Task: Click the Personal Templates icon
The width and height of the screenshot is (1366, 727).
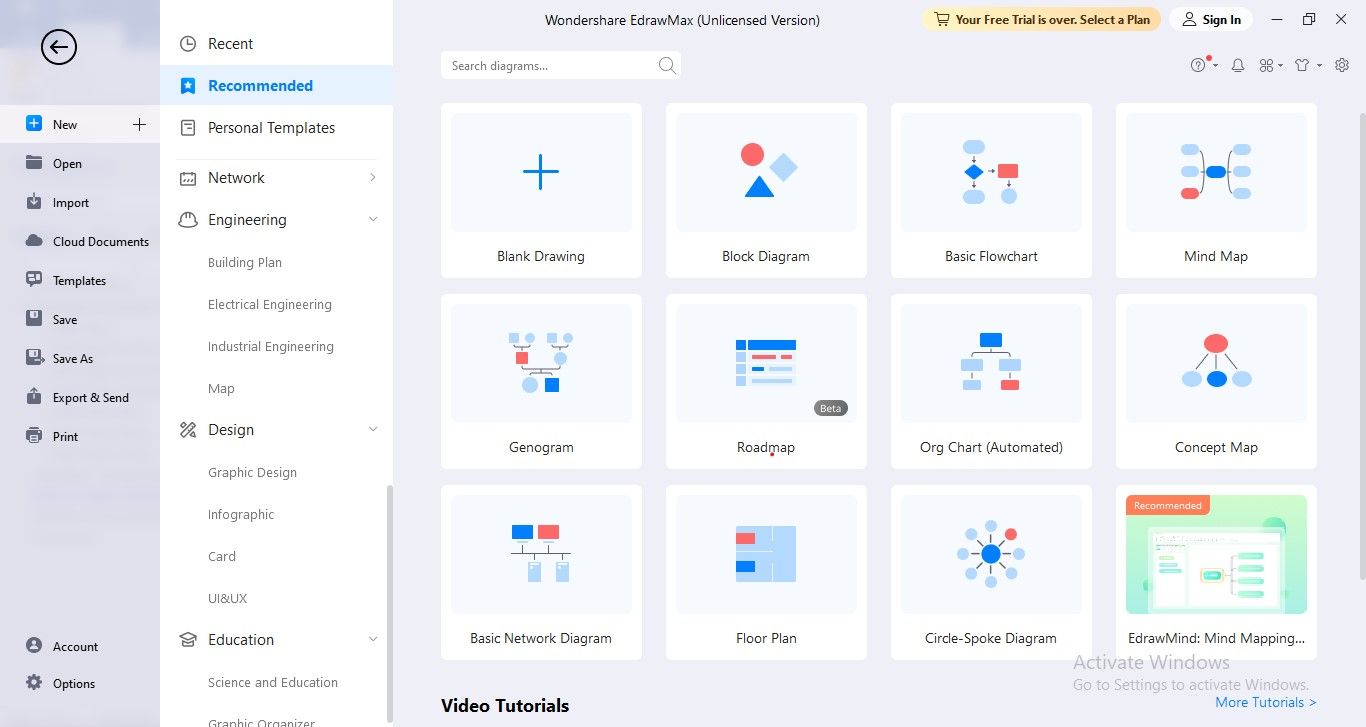Action: 187,128
